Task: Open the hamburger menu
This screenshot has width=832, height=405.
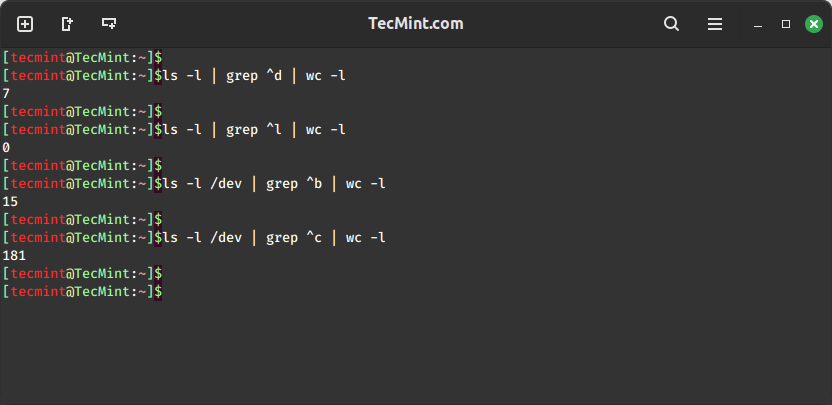Action: tap(715, 24)
